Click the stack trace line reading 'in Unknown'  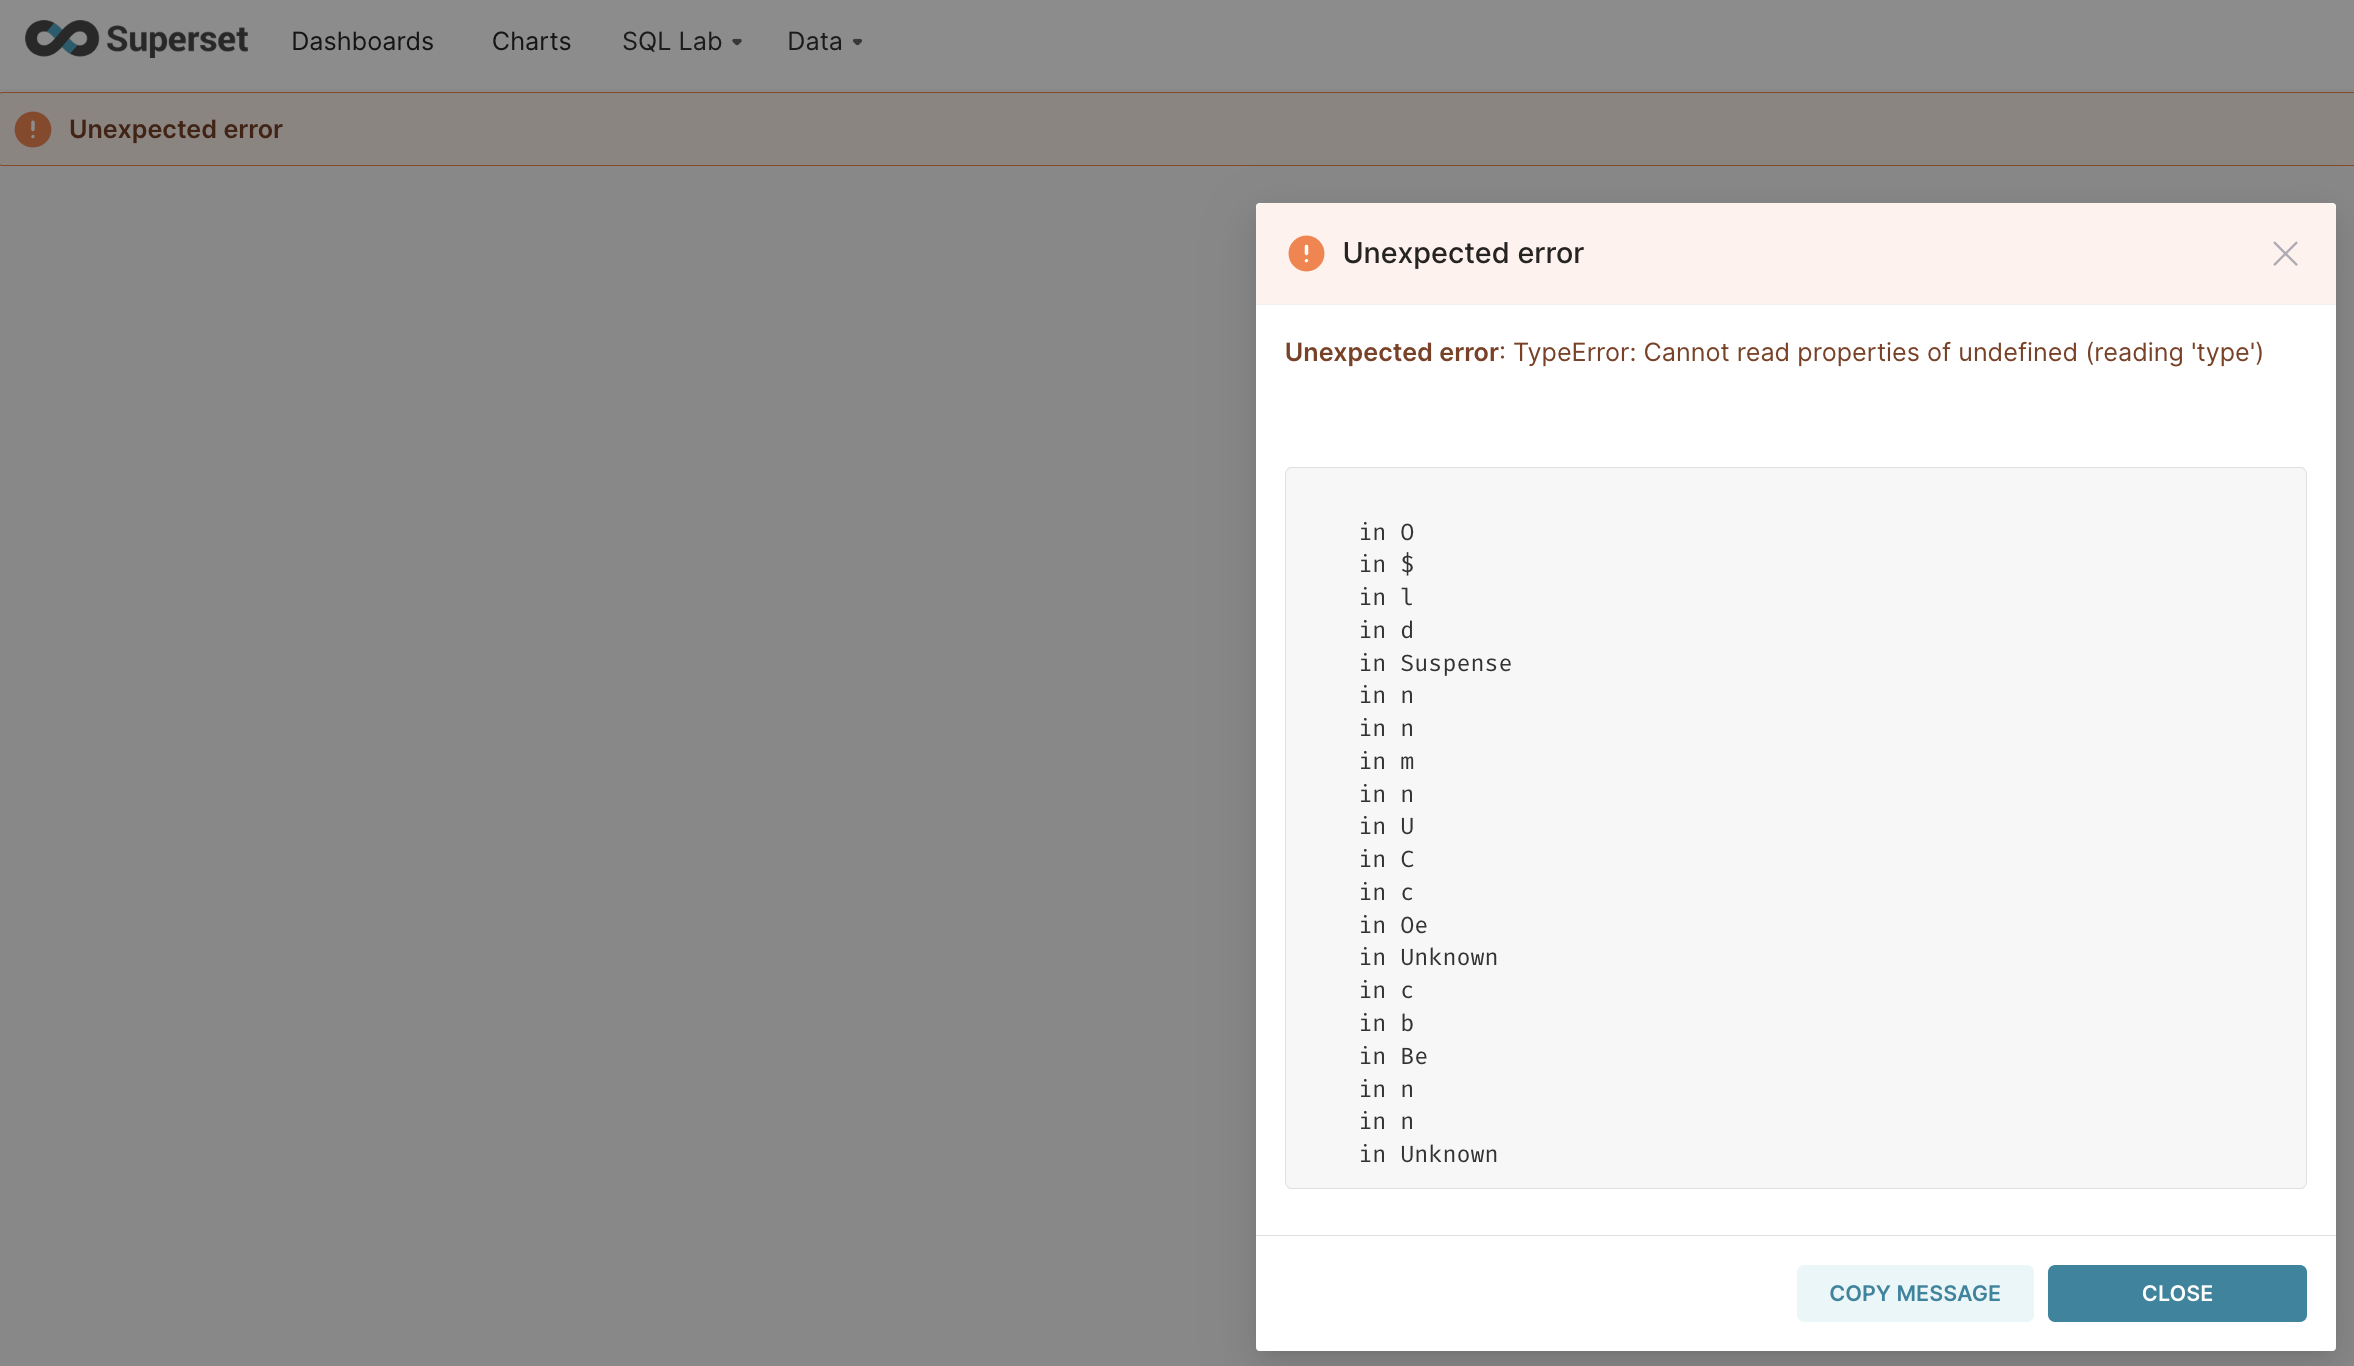pyautogui.click(x=1427, y=957)
